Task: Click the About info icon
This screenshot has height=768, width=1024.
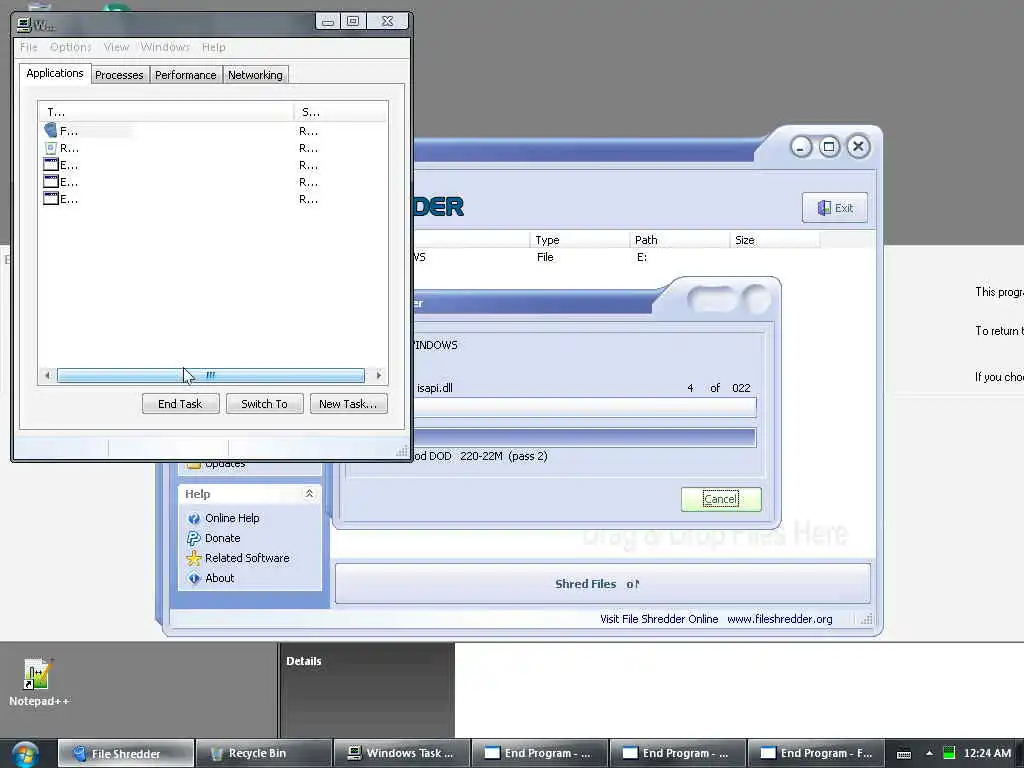Action: [x=194, y=579]
